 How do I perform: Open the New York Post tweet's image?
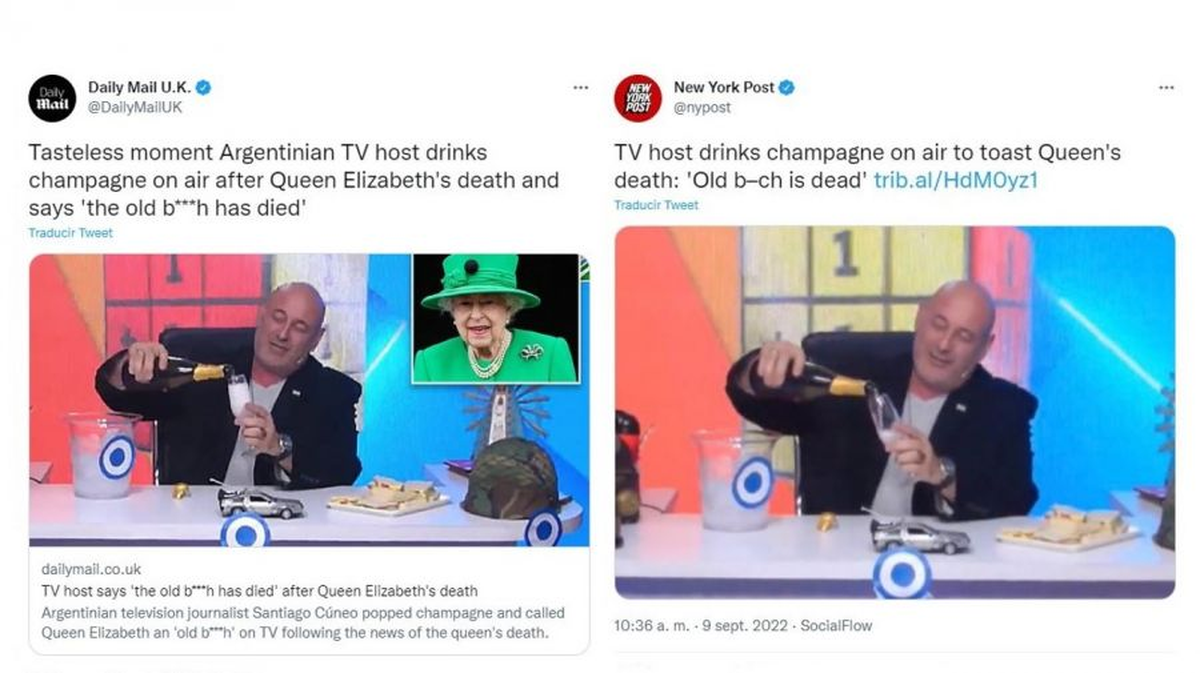894,412
